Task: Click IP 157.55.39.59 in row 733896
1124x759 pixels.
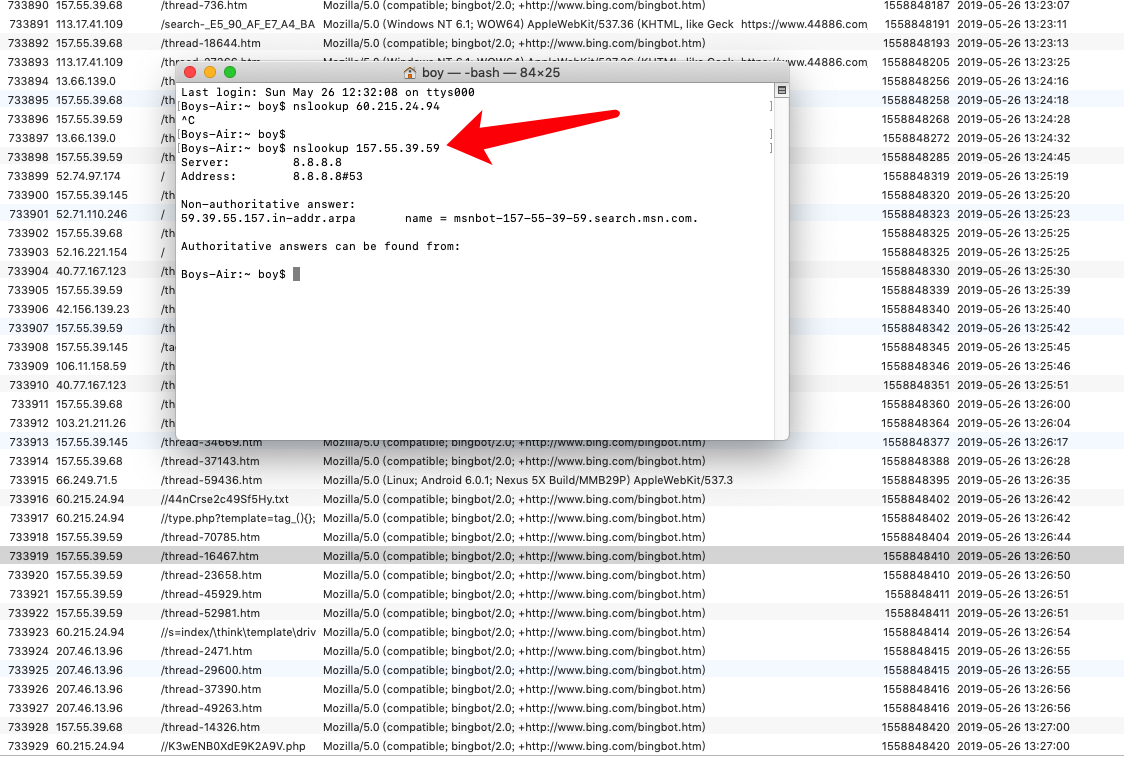Action: 90,119
